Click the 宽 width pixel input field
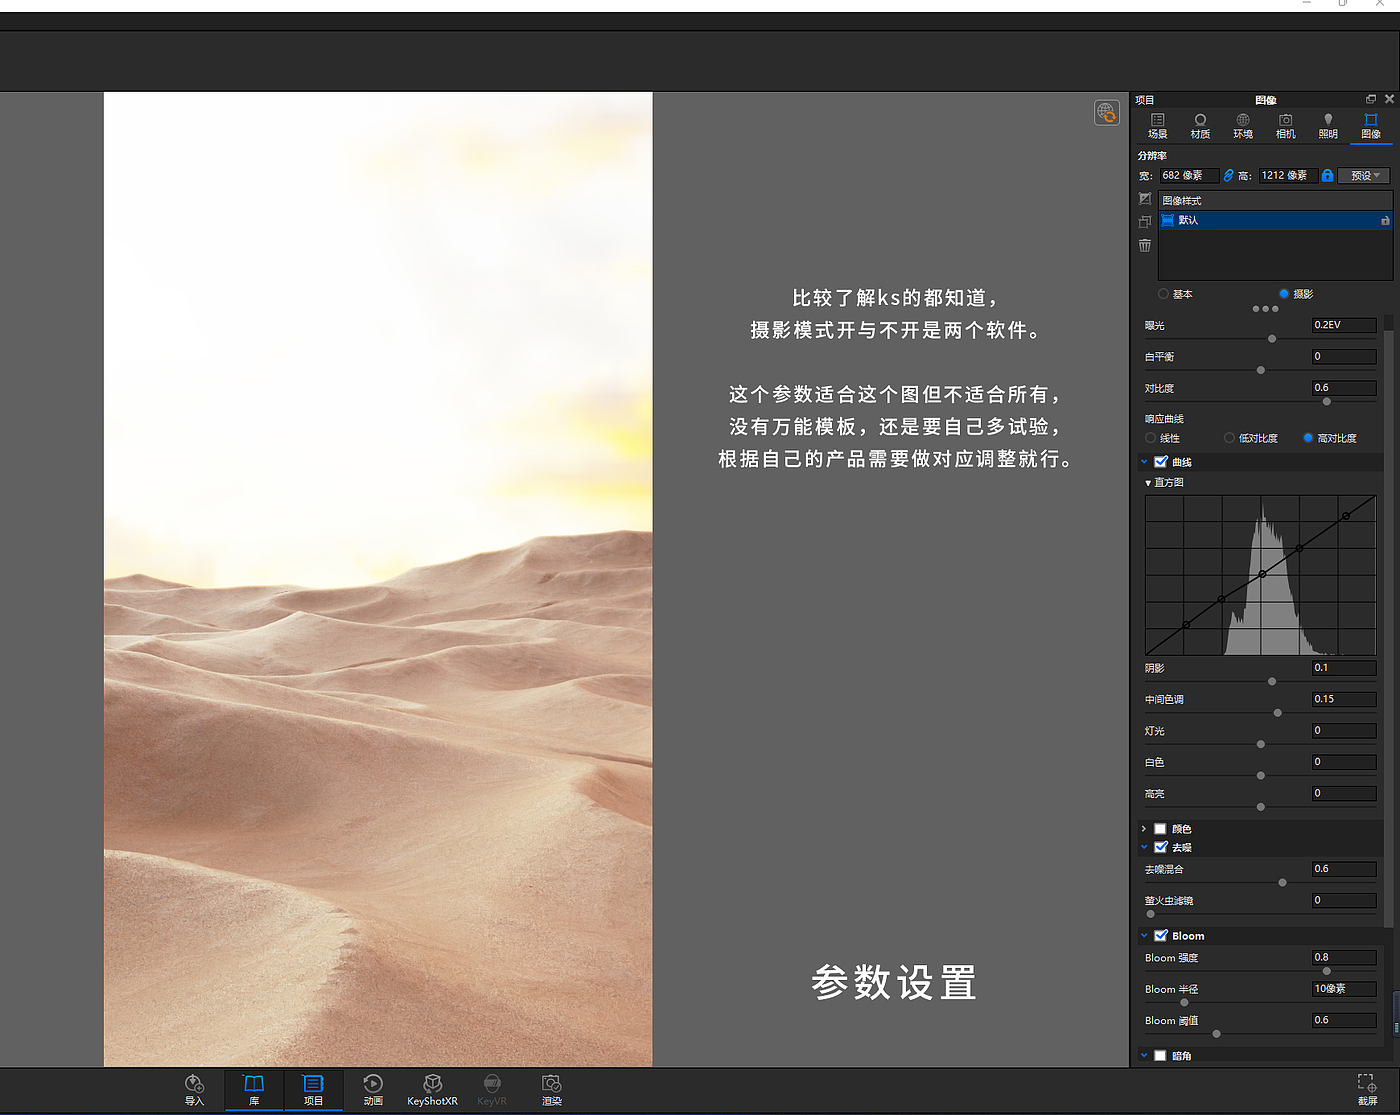1400x1115 pixels. [x=1187, y=175]
